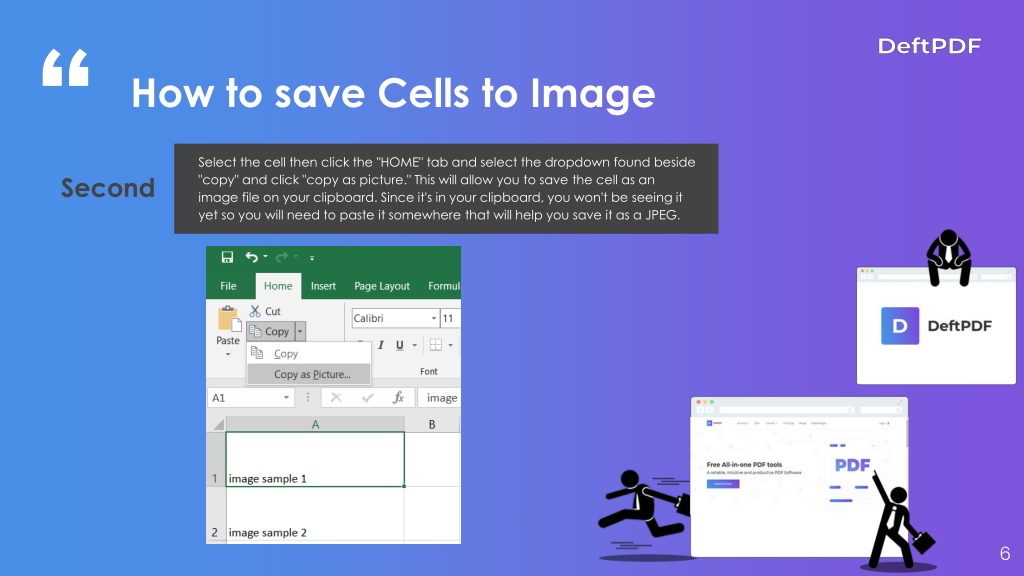Screen dimensions: 1024x576
Task: Click the Undo arrow icon
Action: click(251, 257)
